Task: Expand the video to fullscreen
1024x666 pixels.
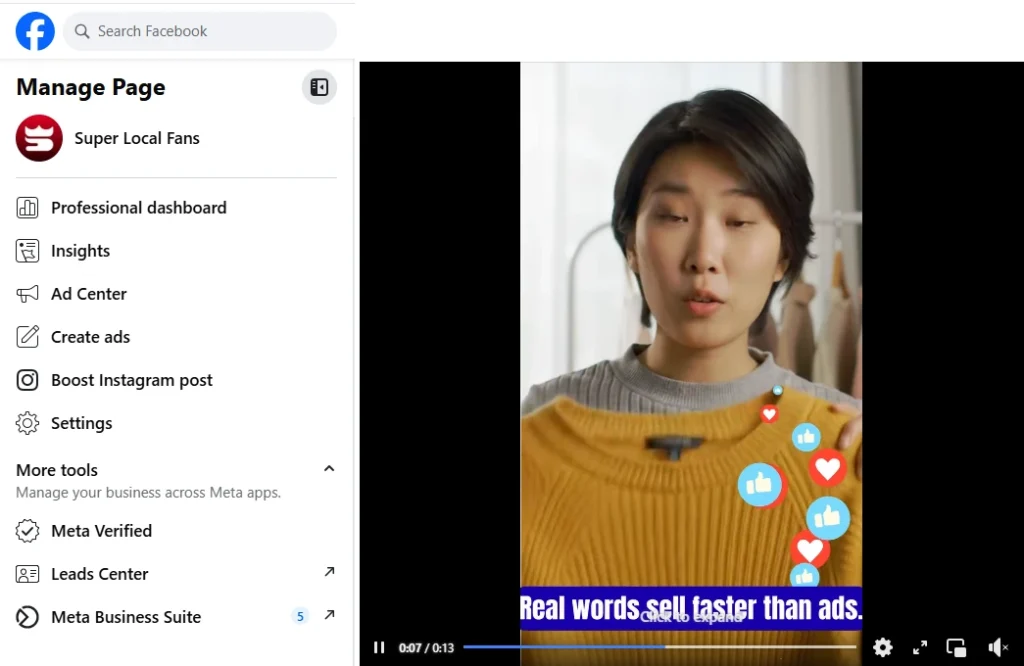Action: [x=919, y=647]
